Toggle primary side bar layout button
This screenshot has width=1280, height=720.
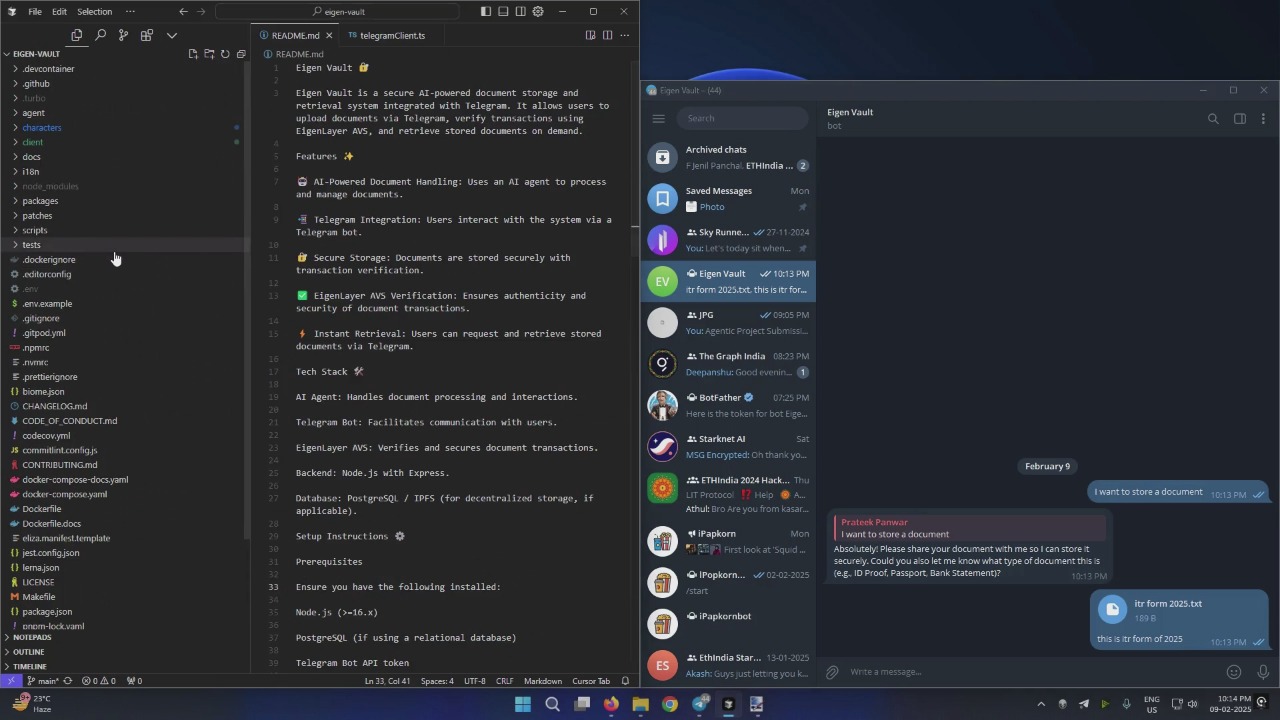click(486, 12)
